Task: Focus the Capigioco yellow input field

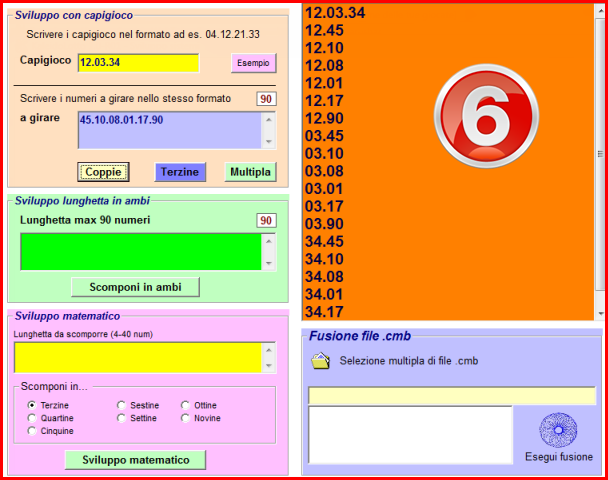Action: tap(138, 63)
